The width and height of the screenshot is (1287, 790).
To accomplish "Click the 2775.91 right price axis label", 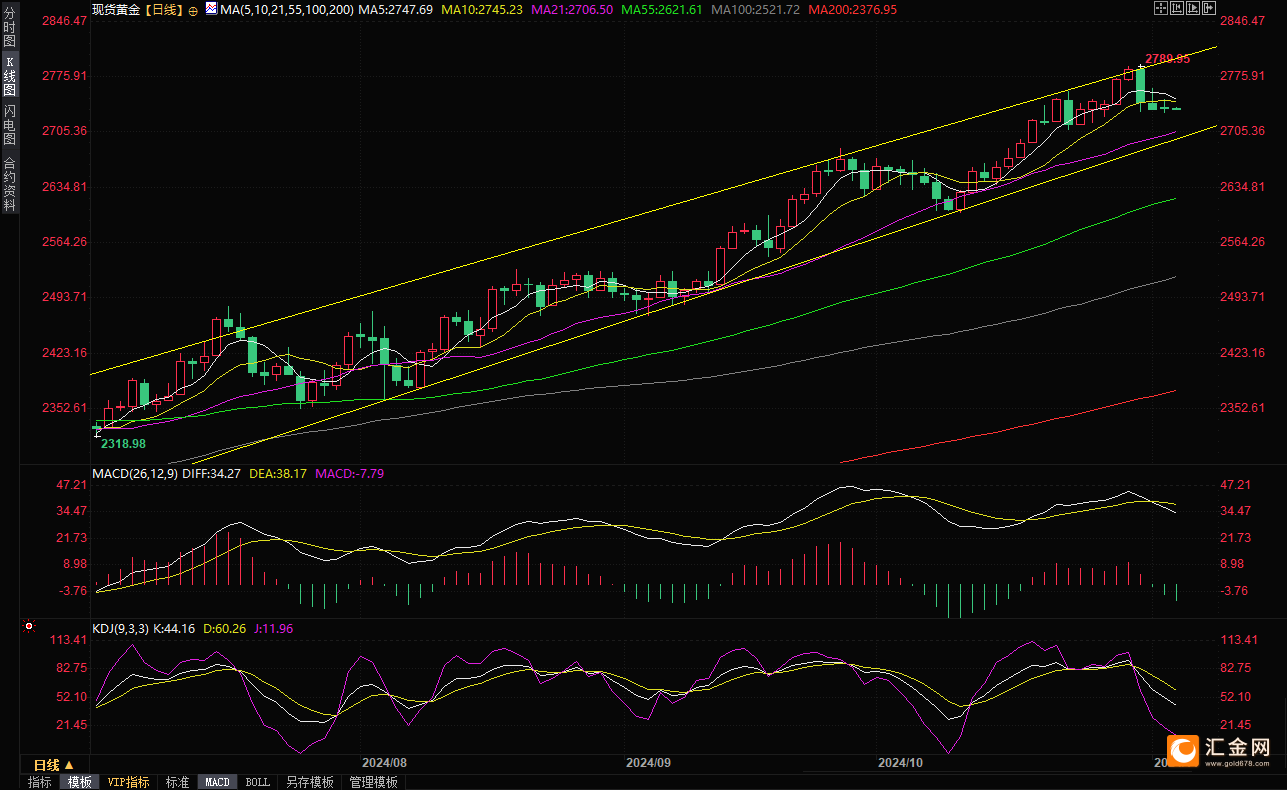I will pos(1243,75).
